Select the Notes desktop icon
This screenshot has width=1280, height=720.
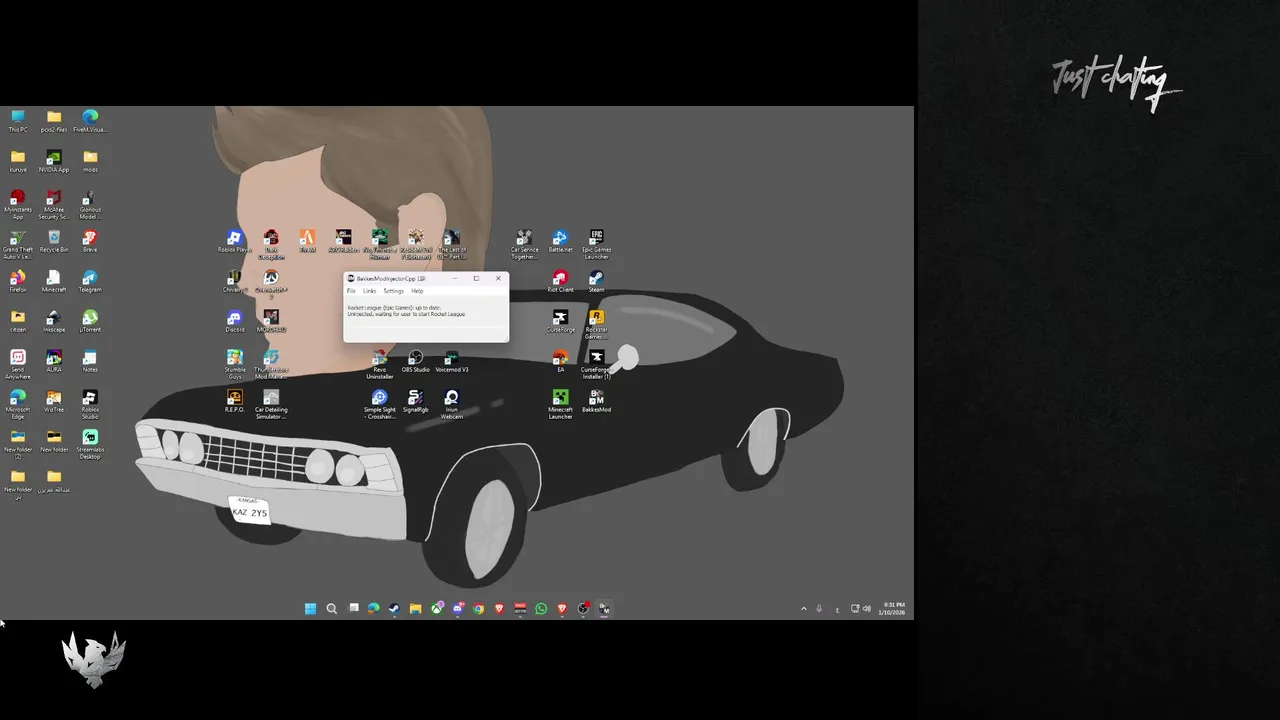(x=90, y=361)
